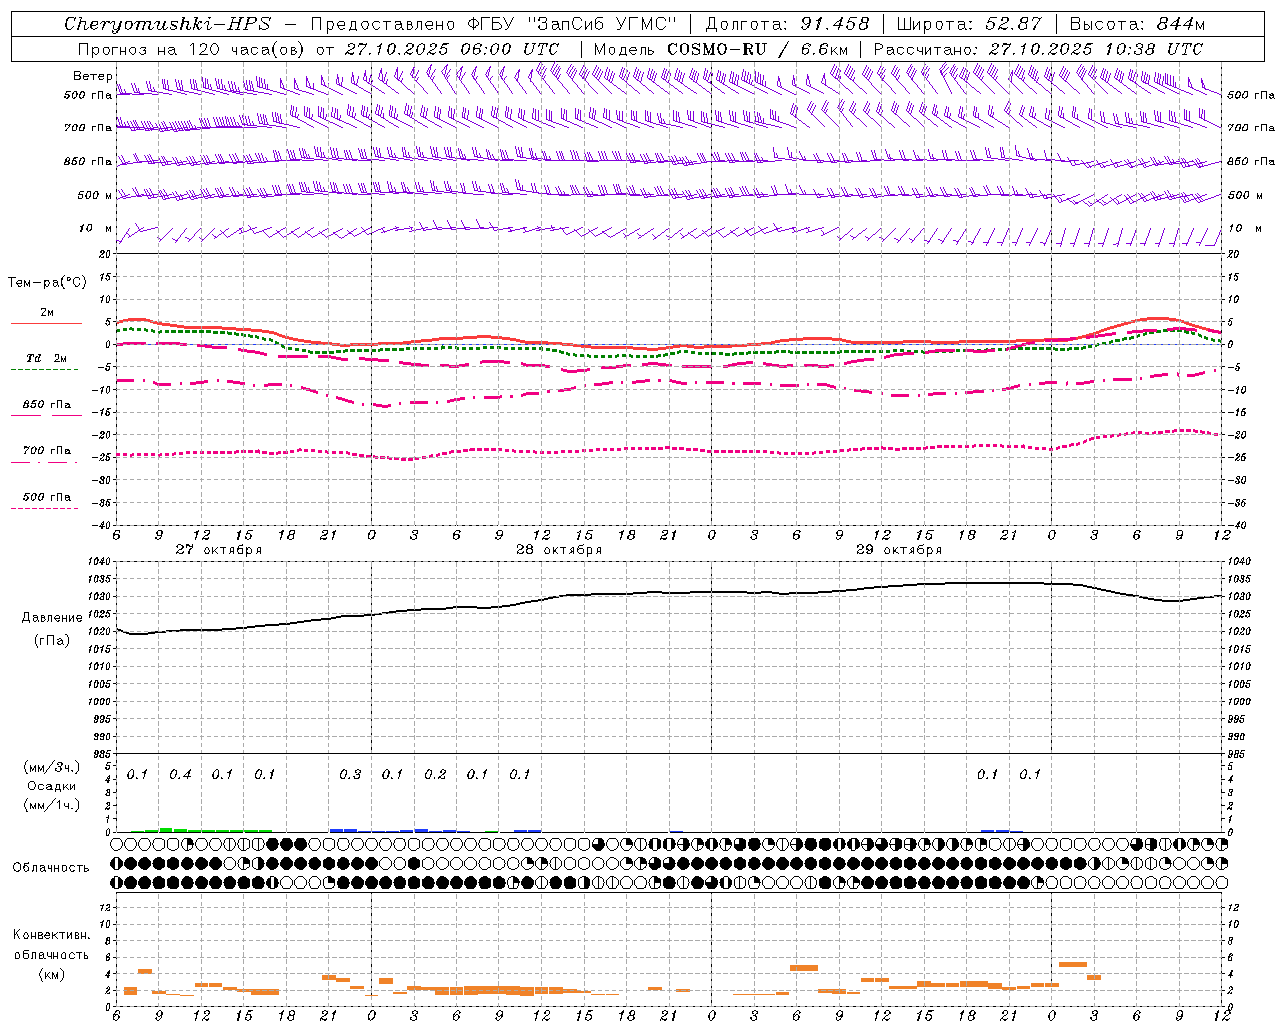
Task: Click the "(мм/3ч.)" precipitation unit label
Action: [52, 767]
